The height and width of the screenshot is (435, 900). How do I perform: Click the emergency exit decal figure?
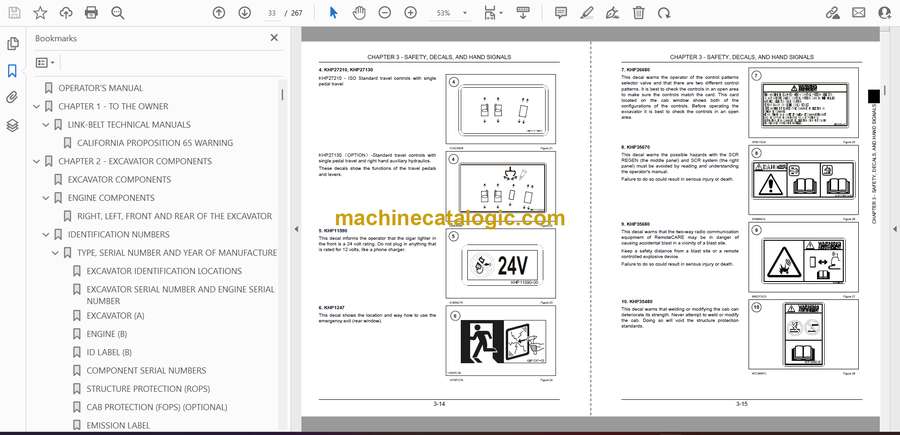tap(500, 341)
